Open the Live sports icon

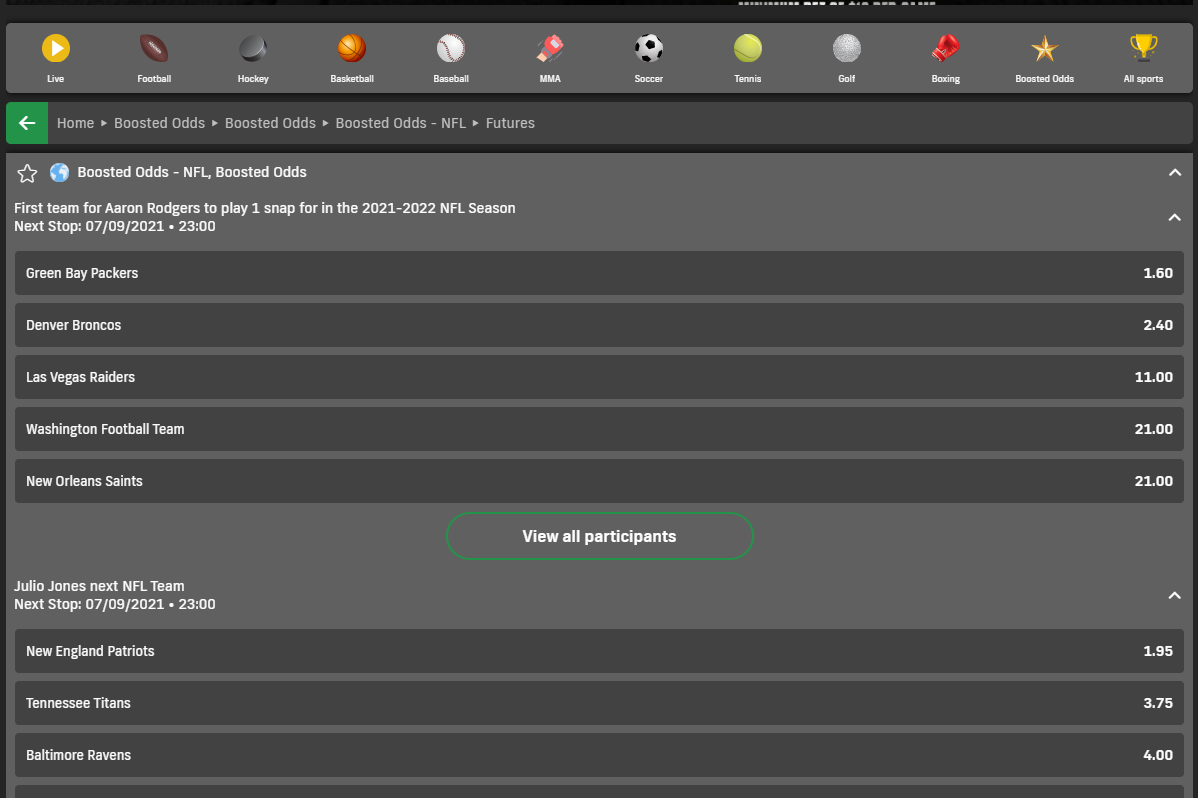coord(56,49)
